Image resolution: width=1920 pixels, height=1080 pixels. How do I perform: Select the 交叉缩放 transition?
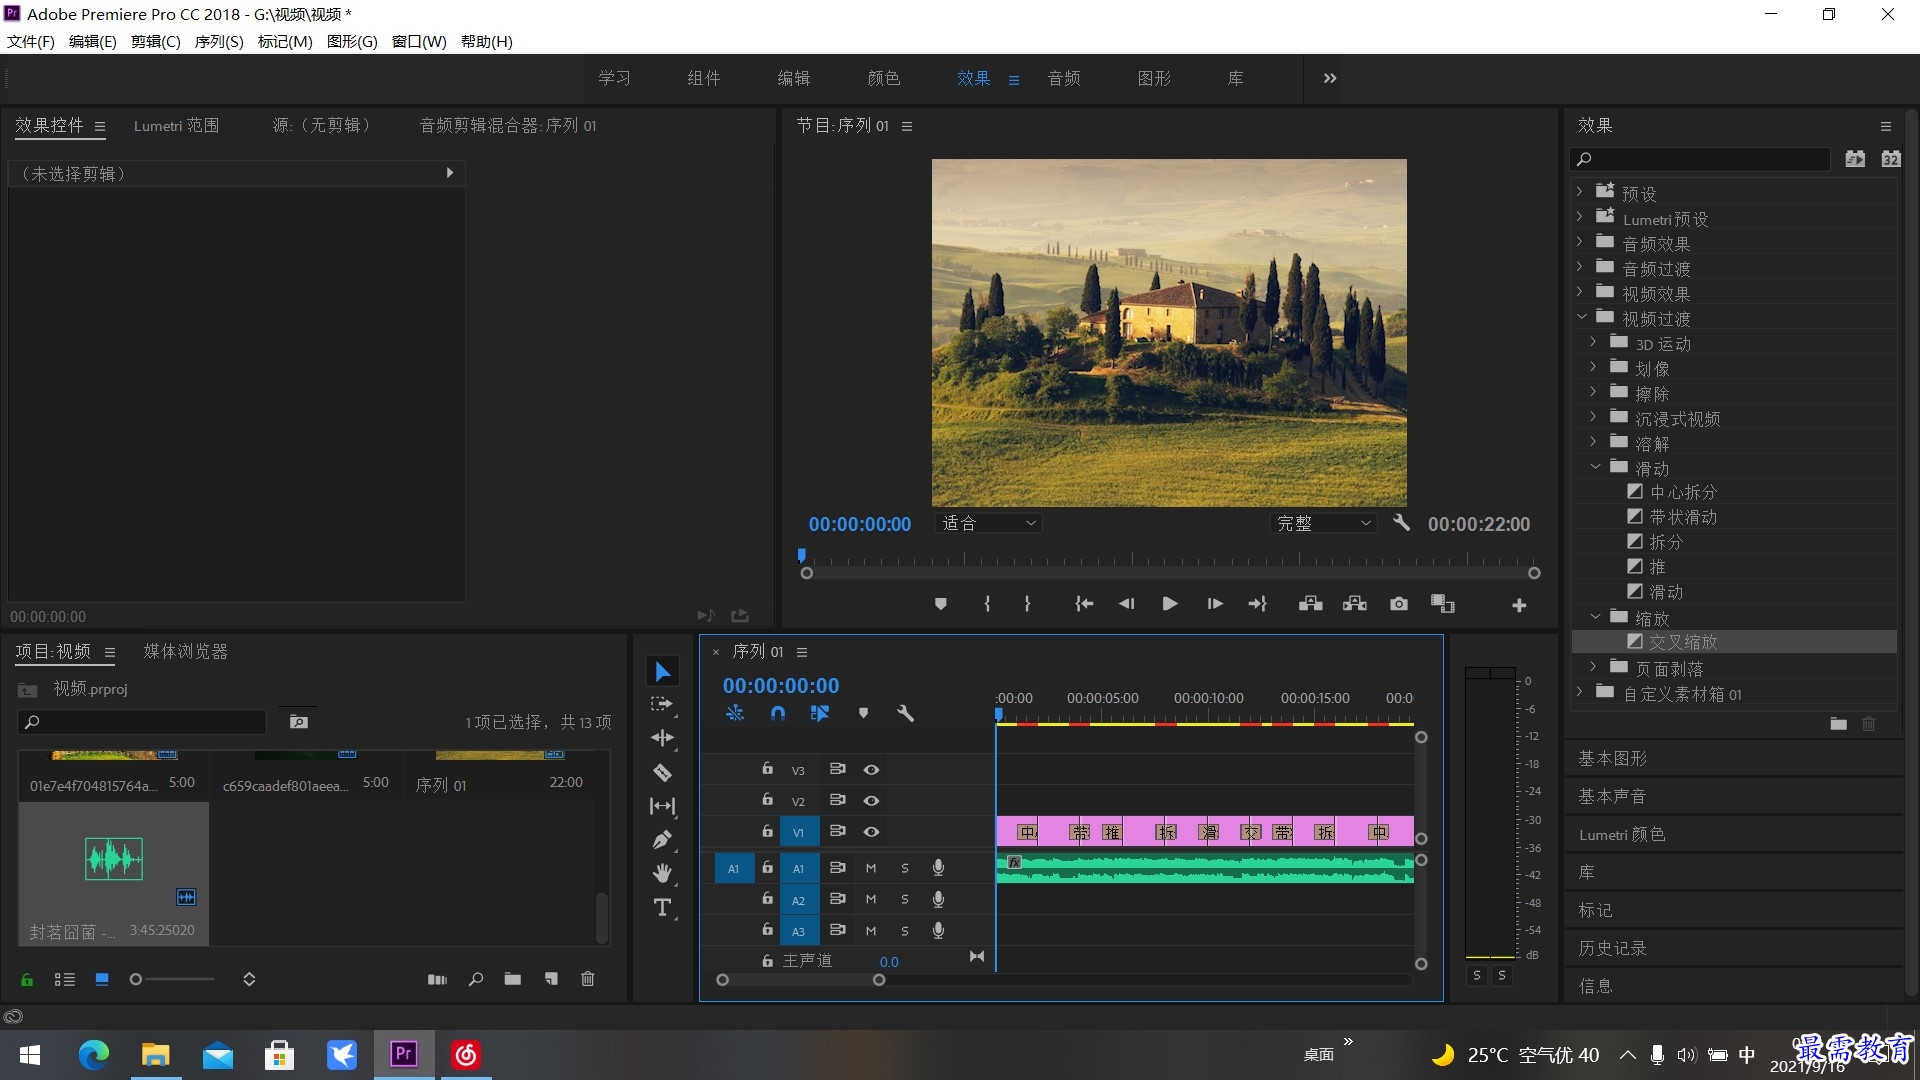[x=1683, y=642]
